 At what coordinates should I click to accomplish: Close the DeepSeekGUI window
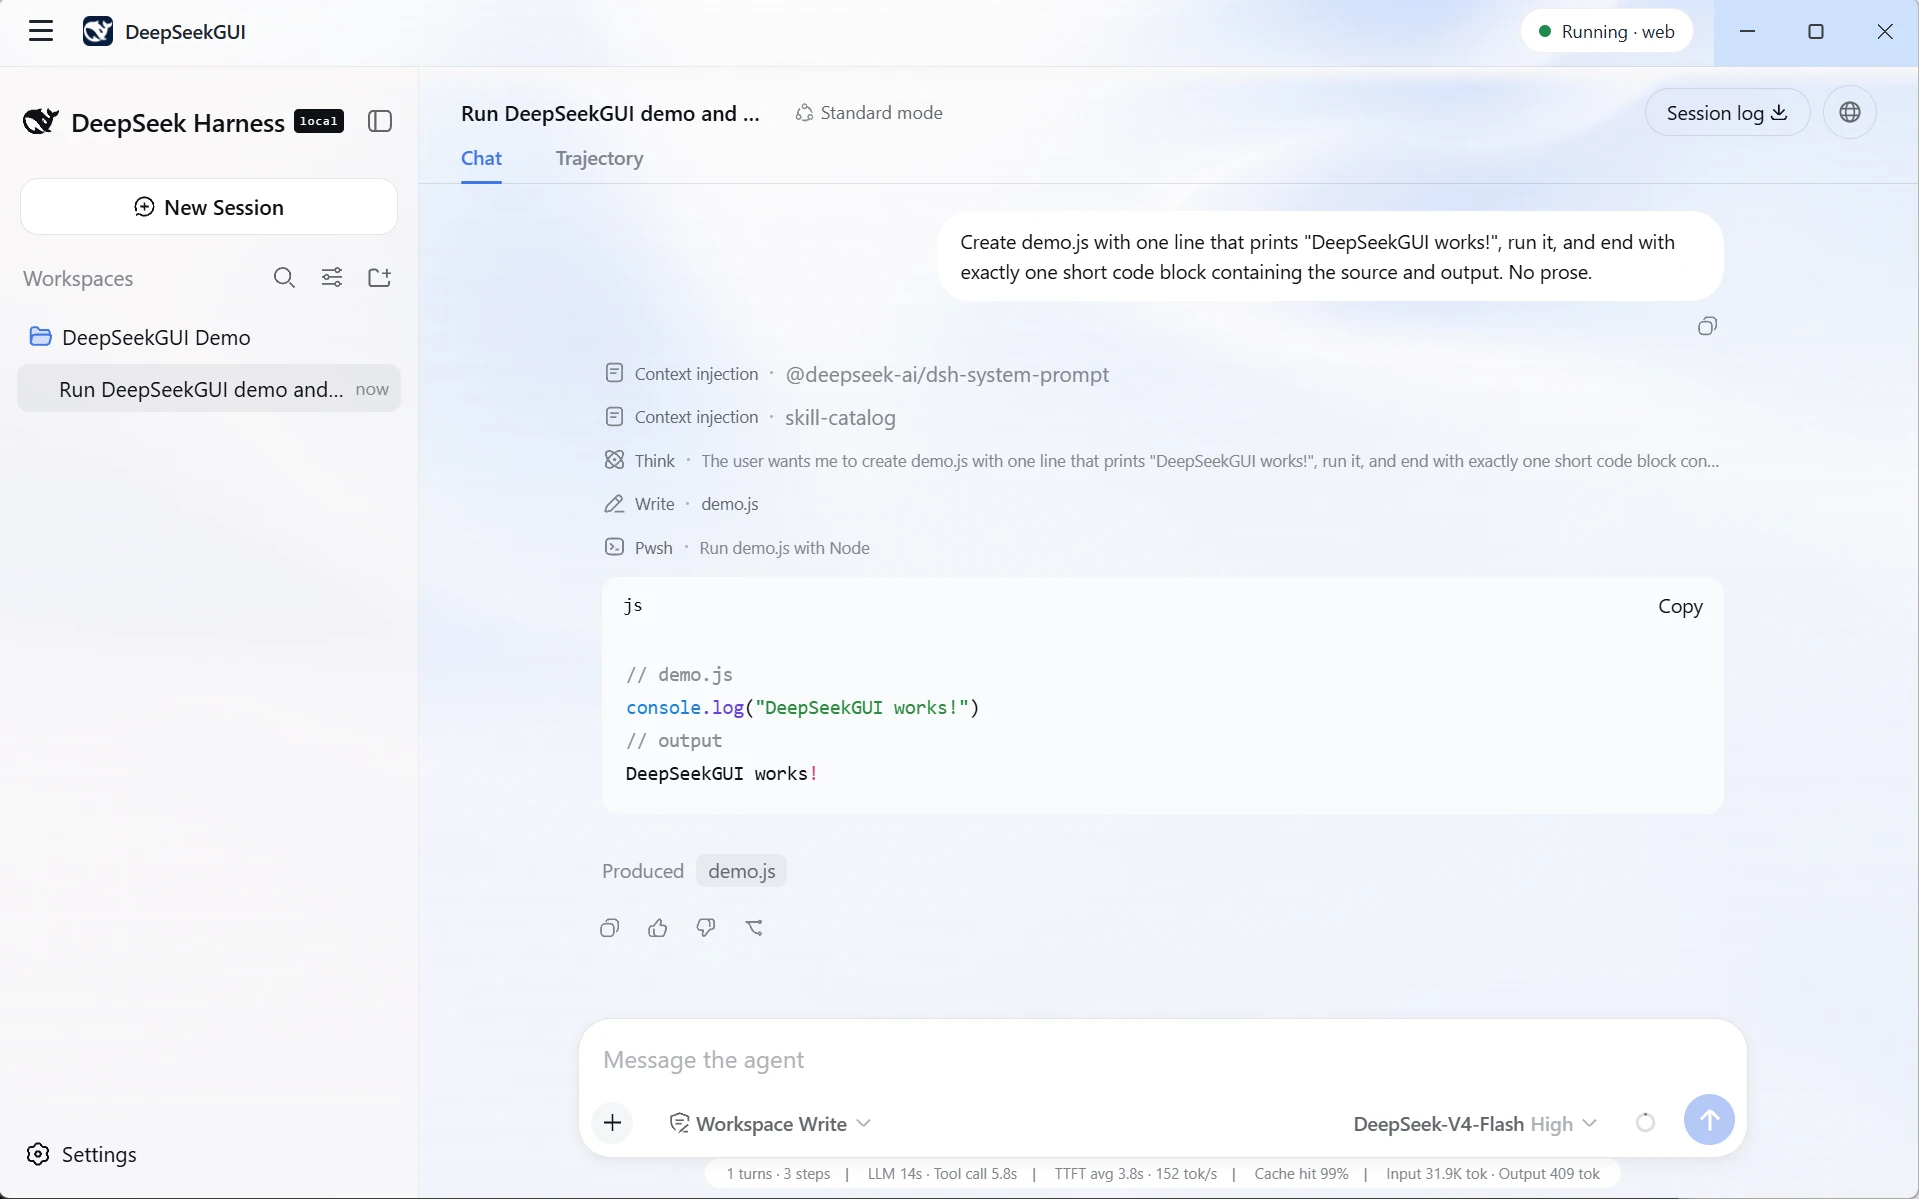[x=1885, y=31]
